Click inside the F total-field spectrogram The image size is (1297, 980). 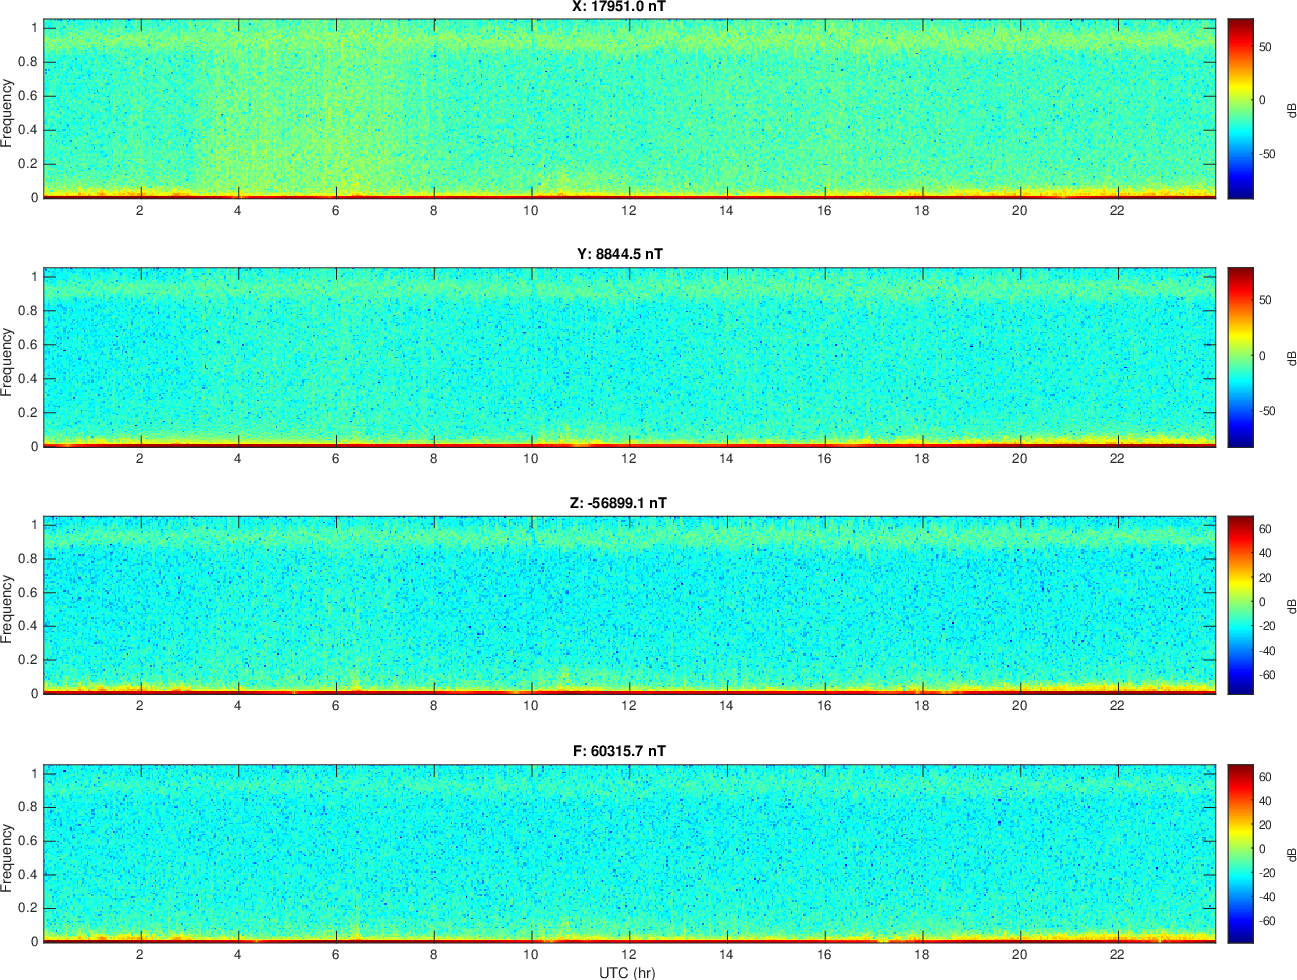[x=630, y=853]
